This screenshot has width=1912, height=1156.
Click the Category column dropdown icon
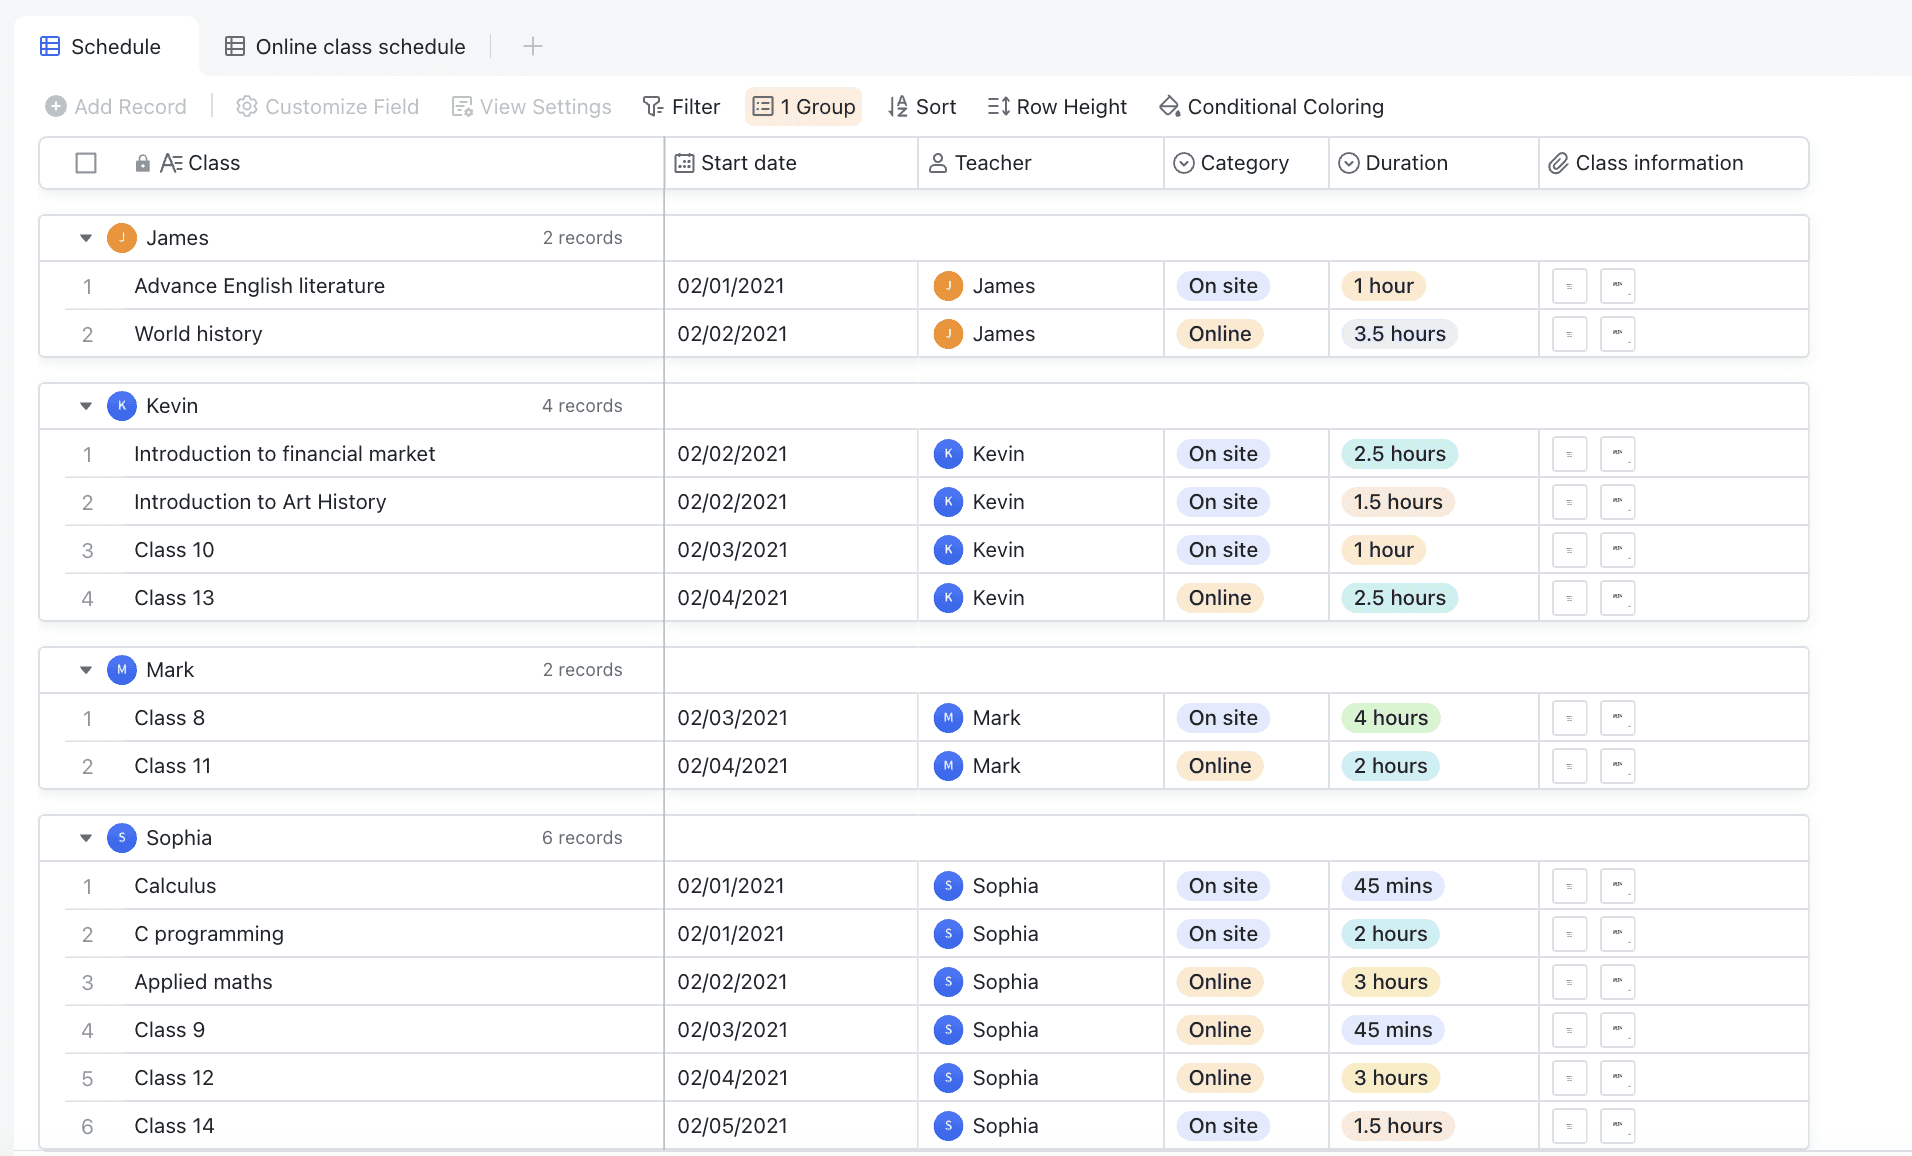click(1184, 163)
